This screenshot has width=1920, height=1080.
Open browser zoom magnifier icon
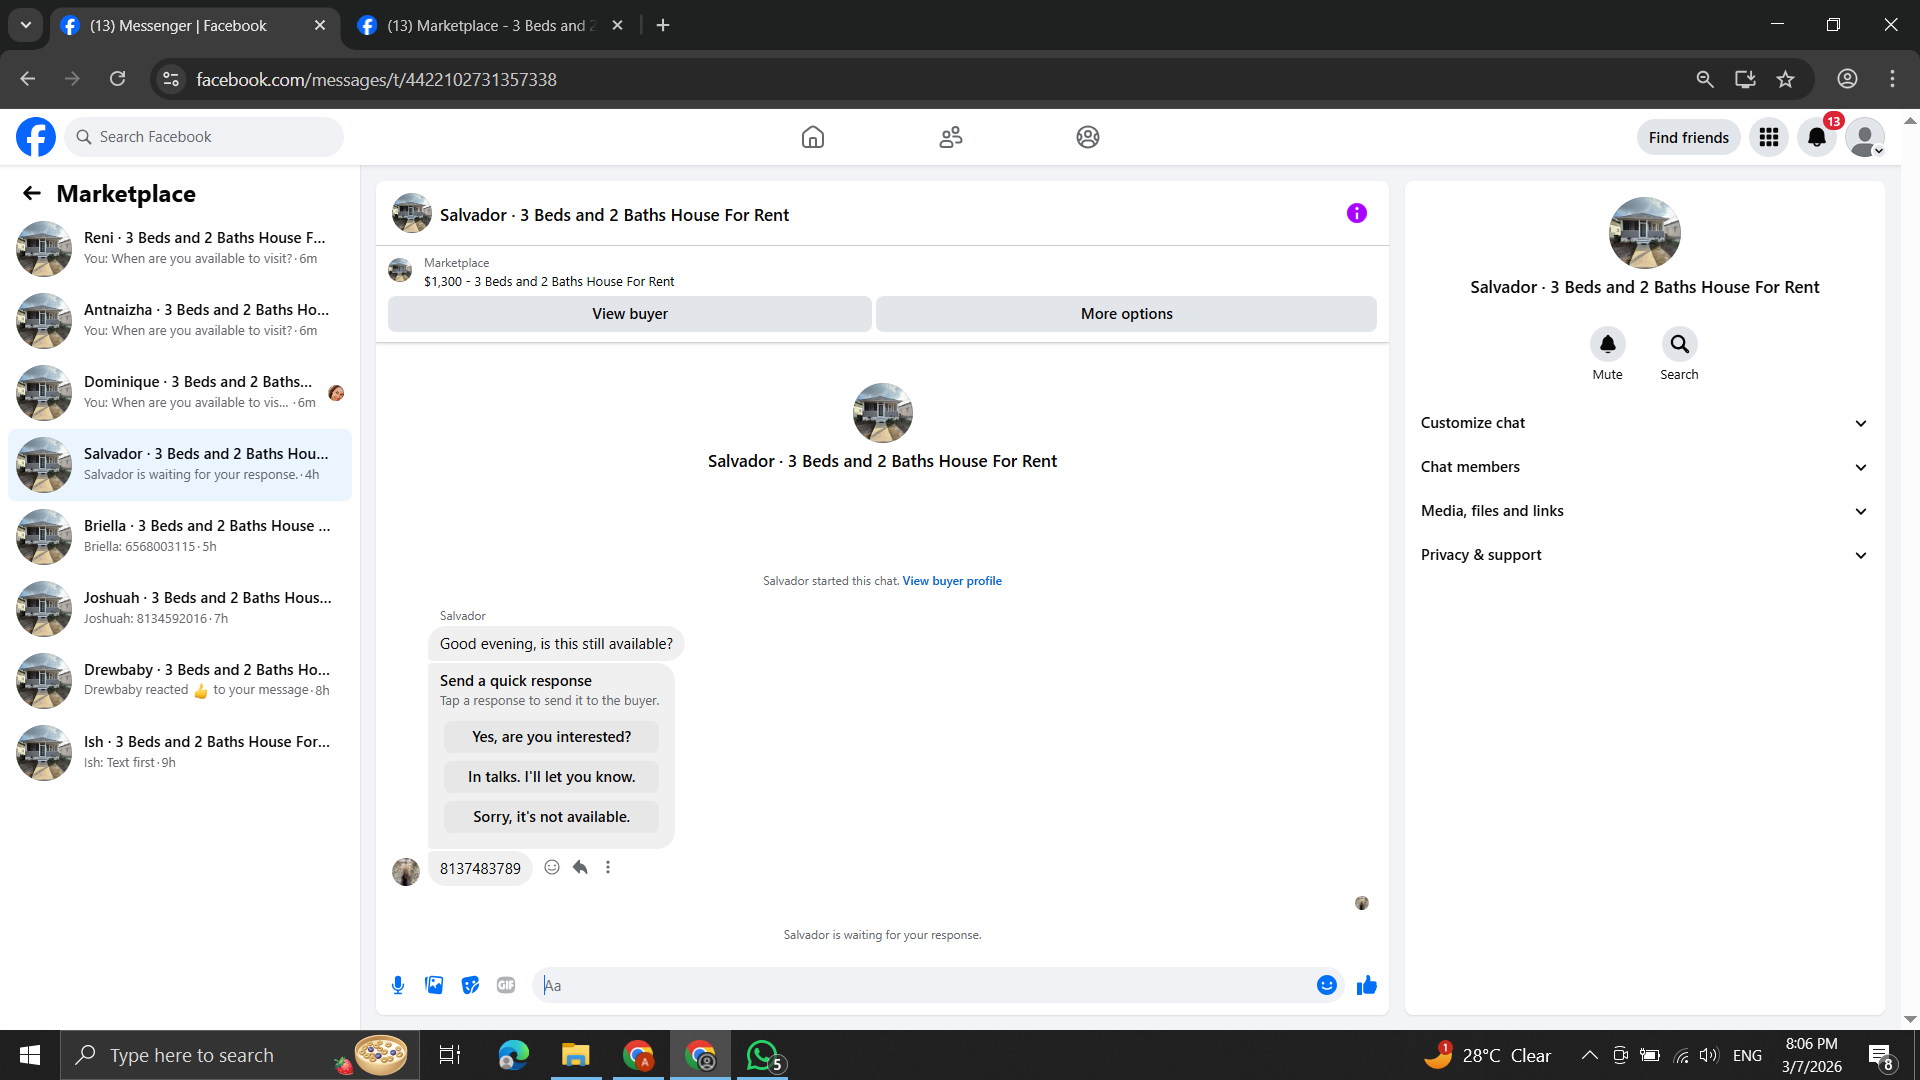(1705, 79)
